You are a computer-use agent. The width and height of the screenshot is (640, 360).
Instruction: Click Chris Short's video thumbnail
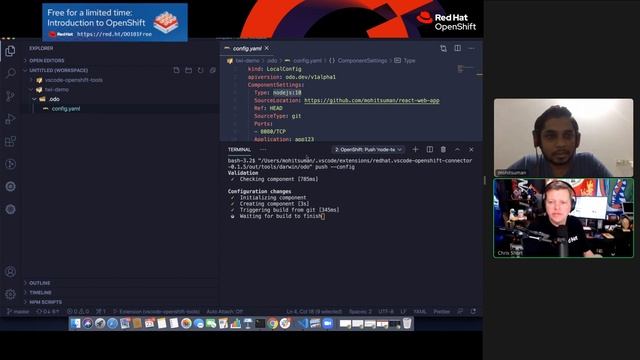(564, 218)
